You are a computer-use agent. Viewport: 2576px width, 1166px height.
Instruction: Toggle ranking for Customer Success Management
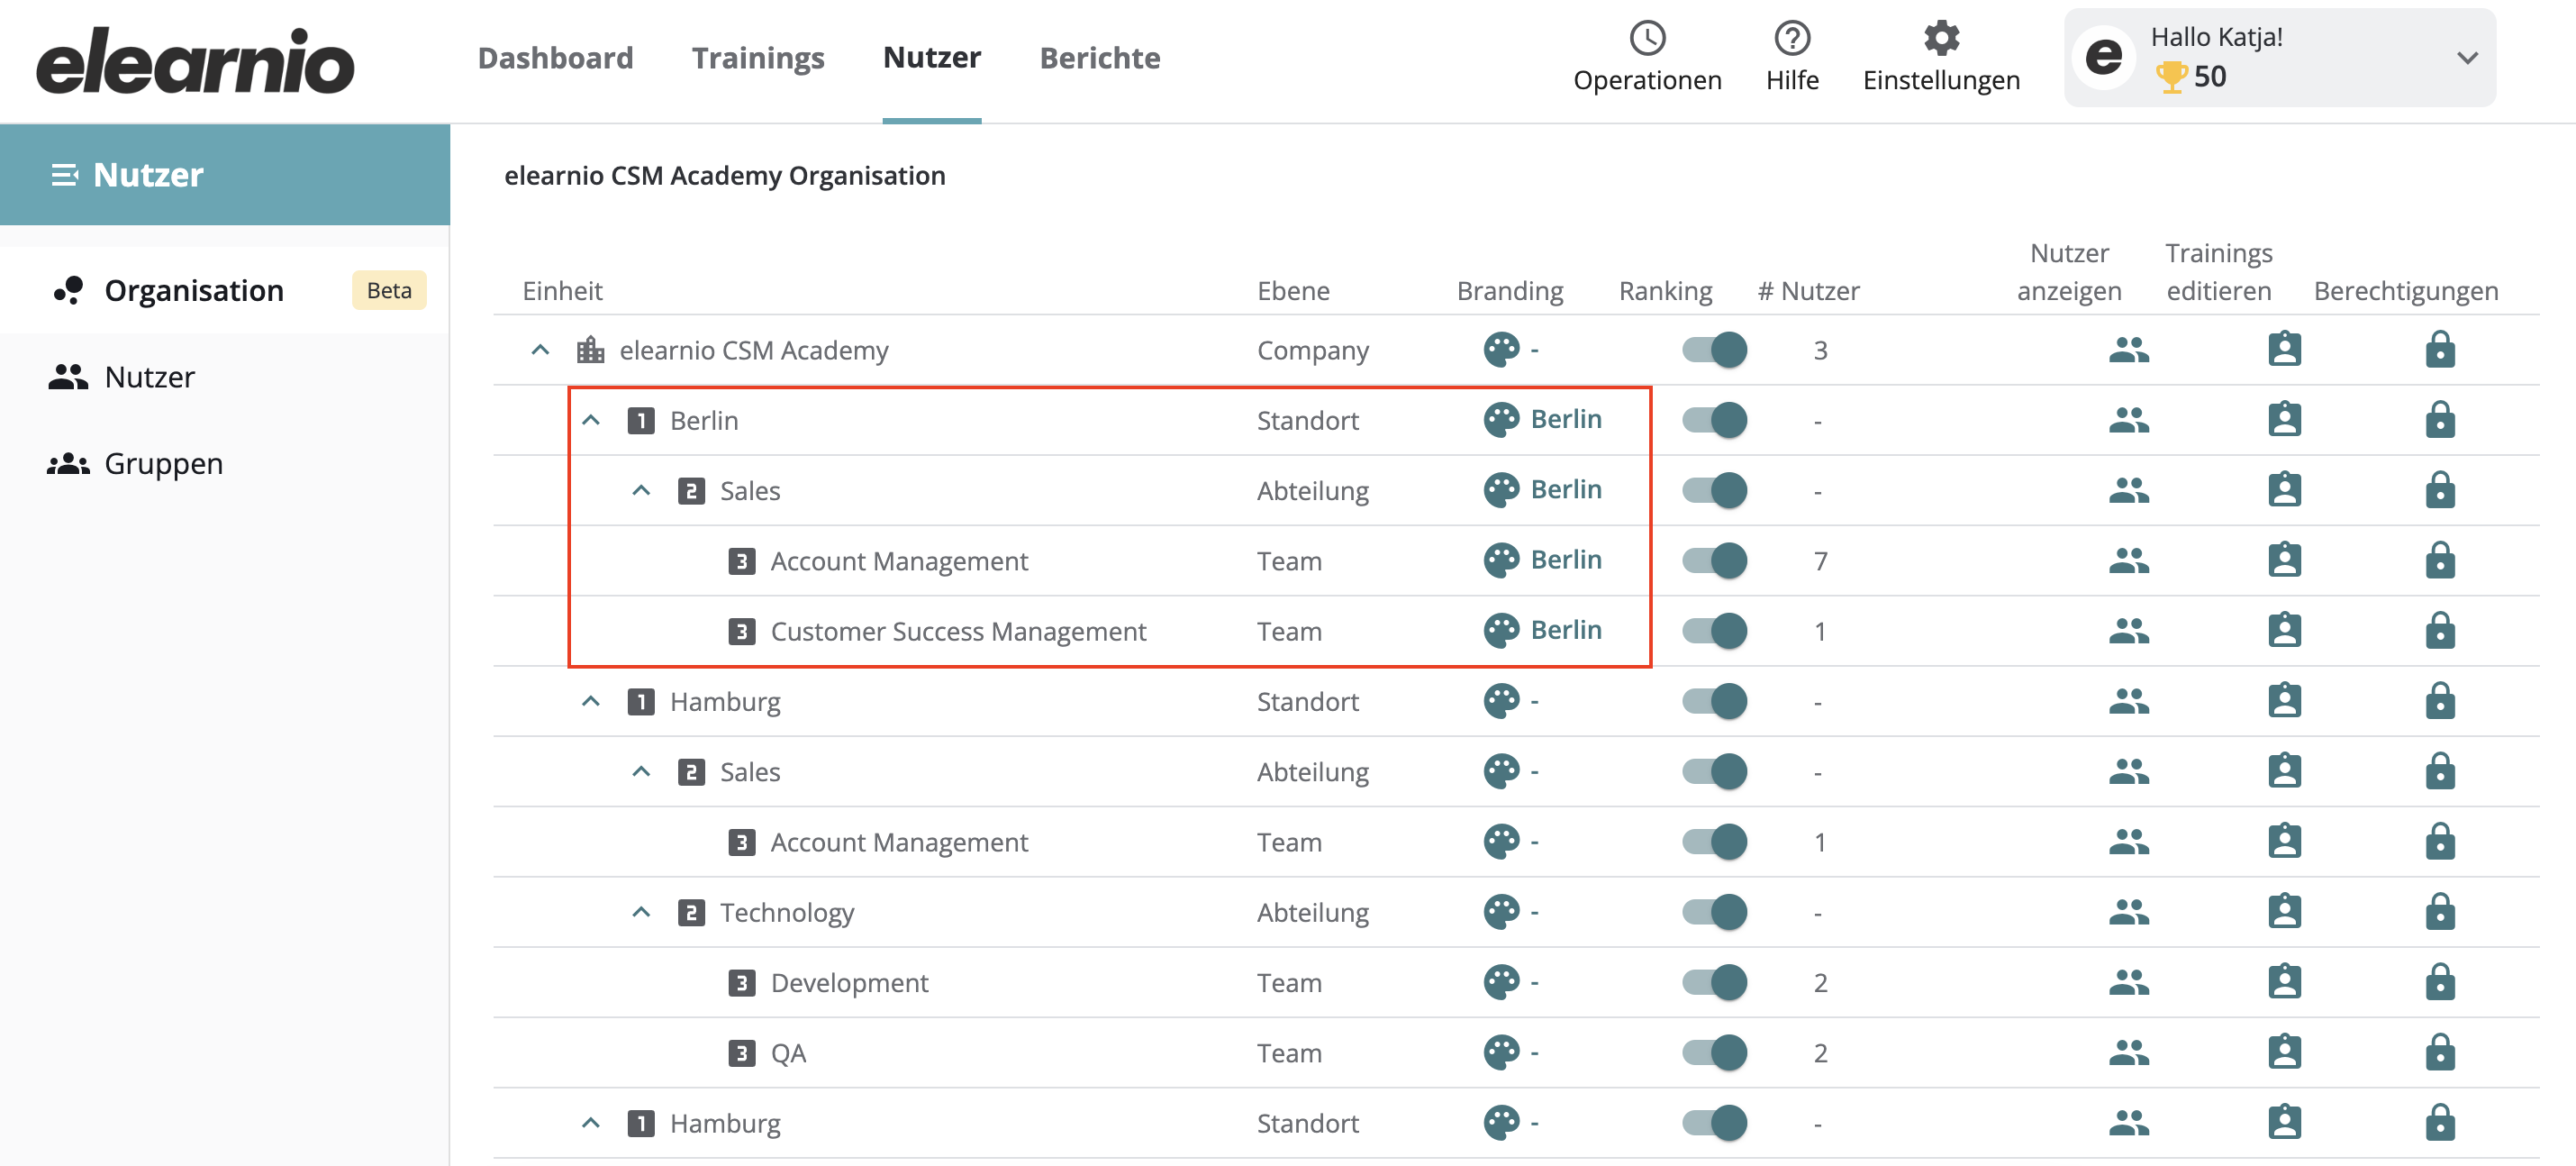click(1714, 631)
